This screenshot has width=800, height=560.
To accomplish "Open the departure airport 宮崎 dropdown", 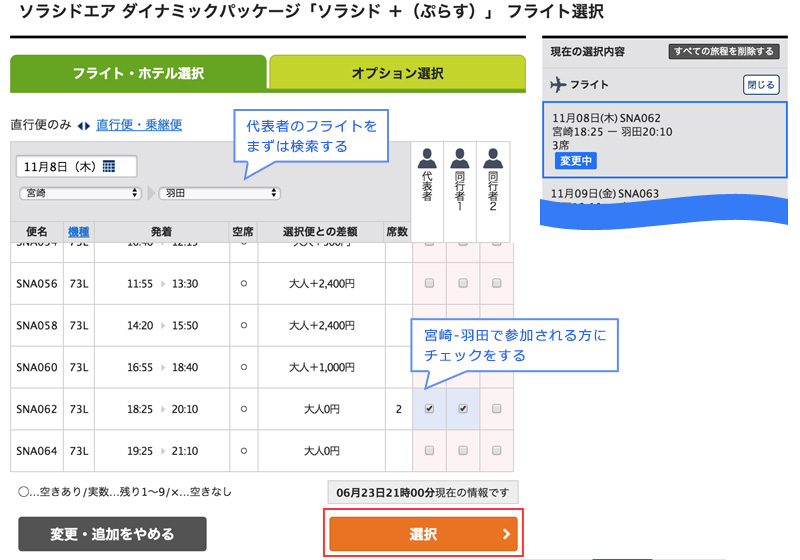I will coord(80,193).
